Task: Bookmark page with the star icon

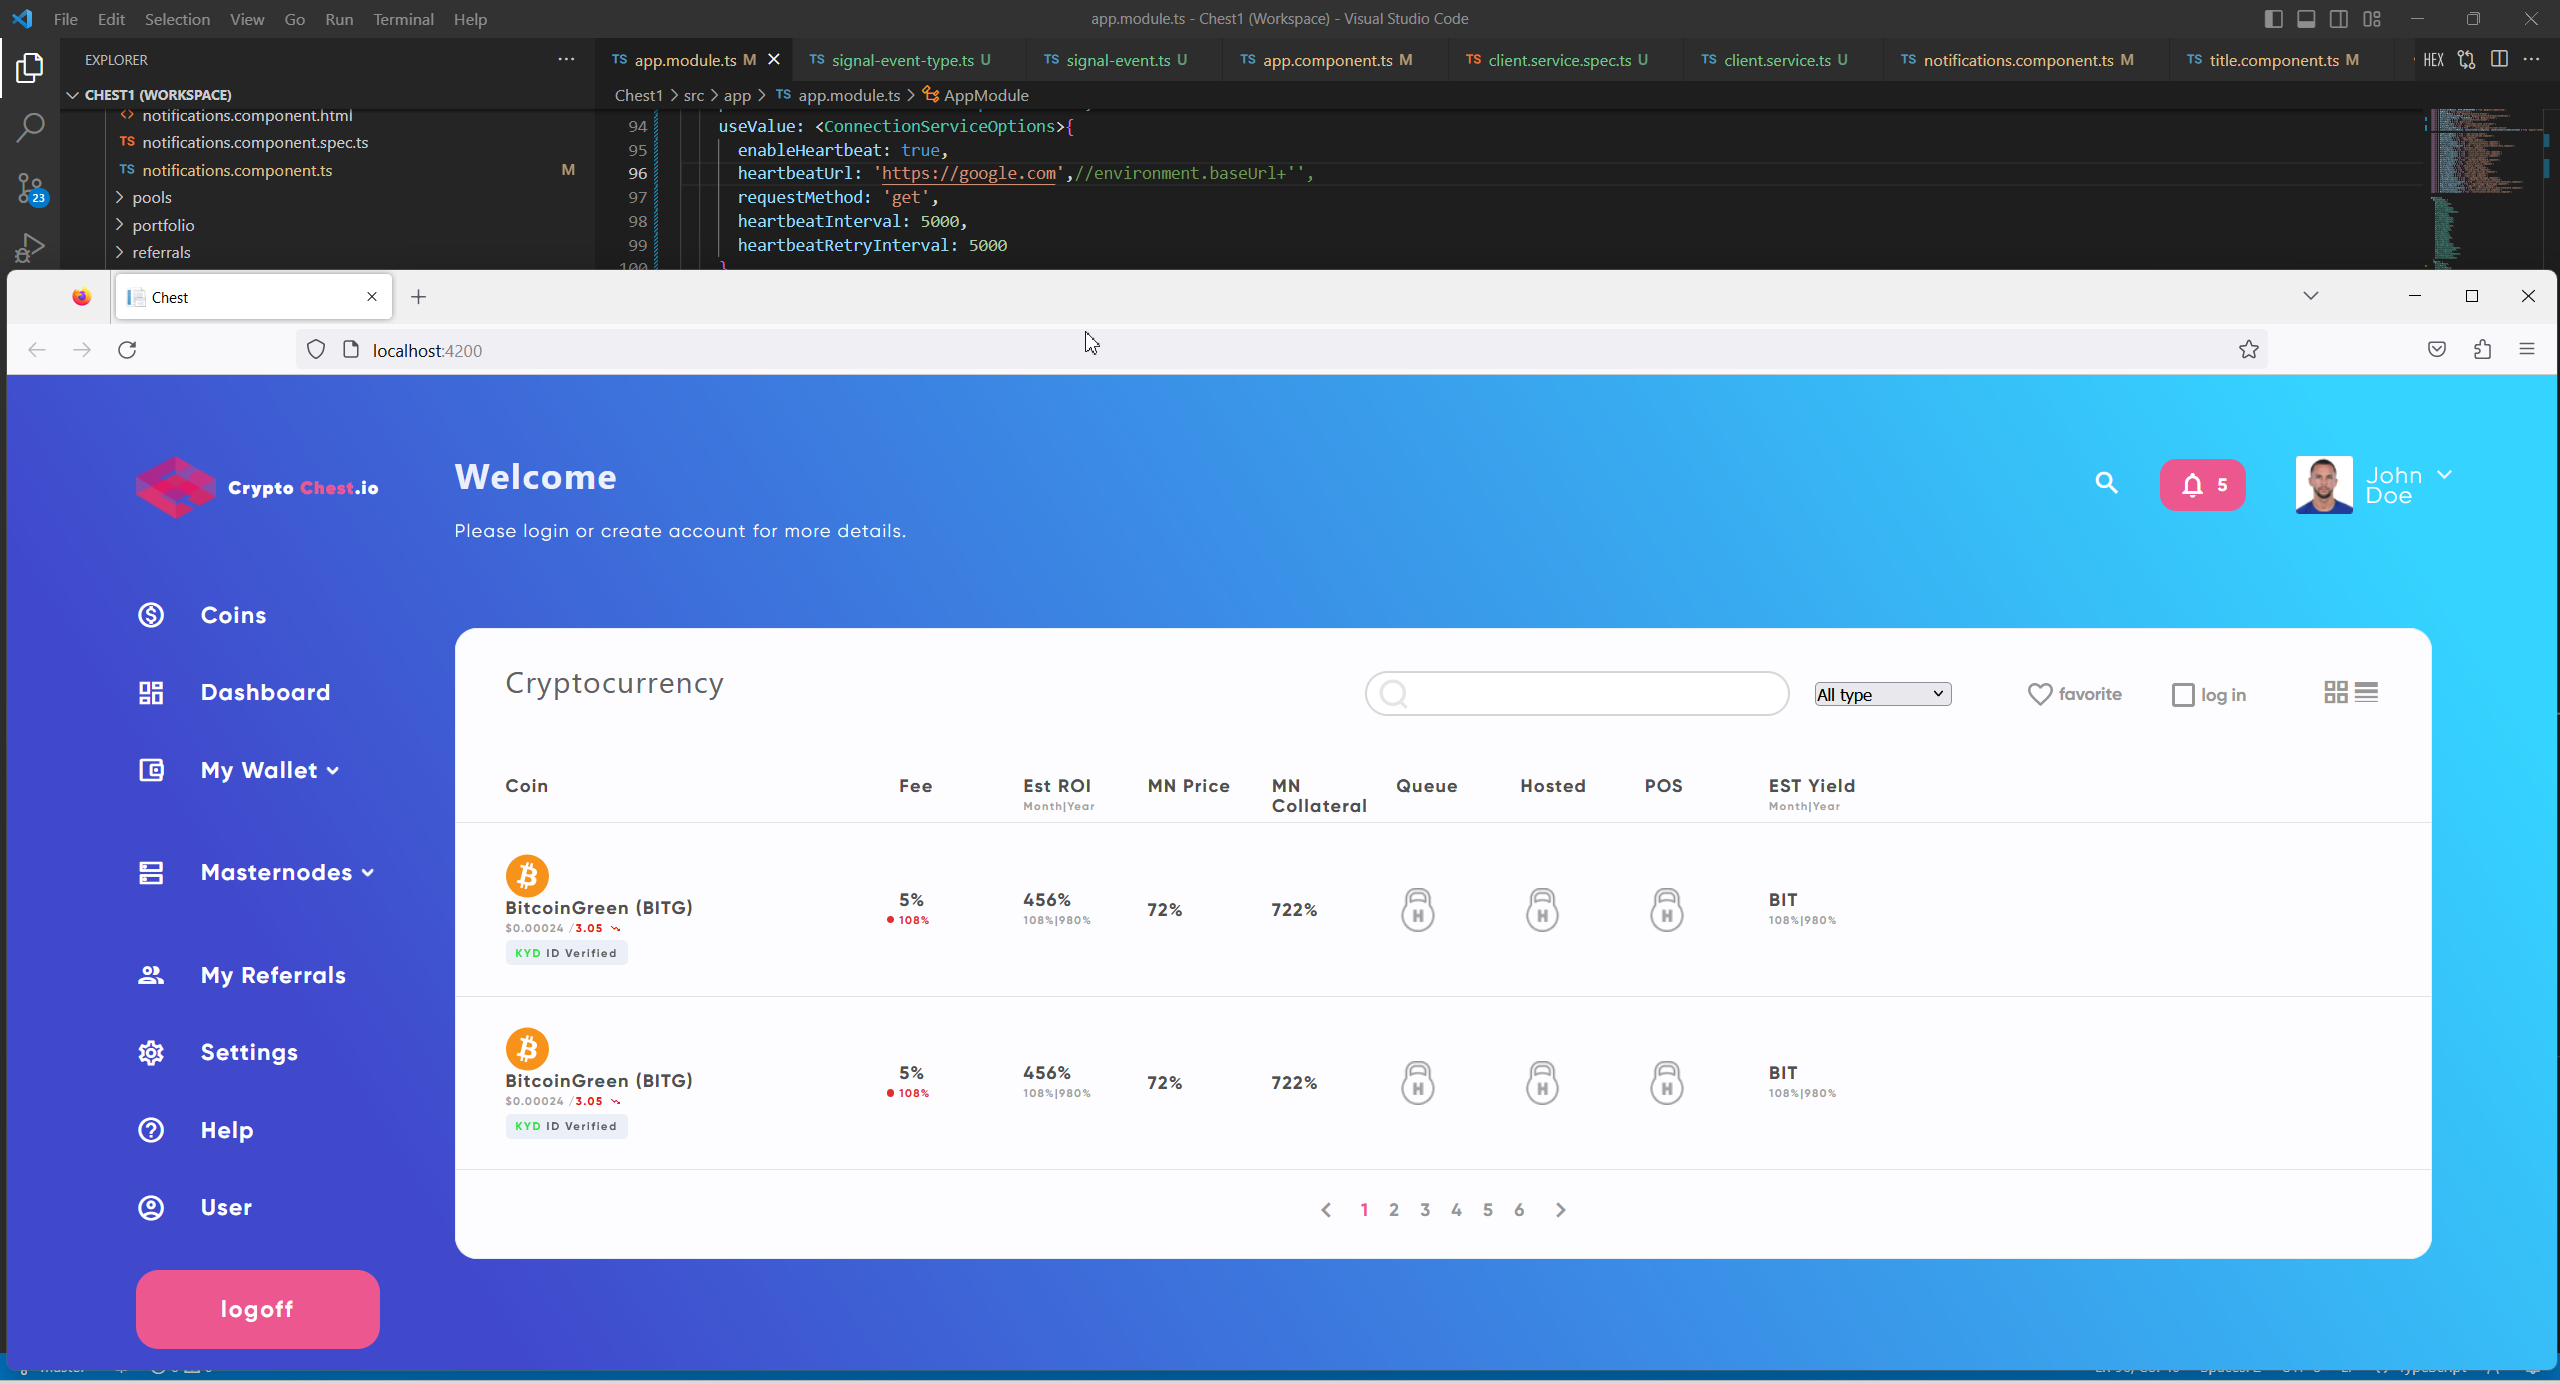Action: click(2248, 350)
